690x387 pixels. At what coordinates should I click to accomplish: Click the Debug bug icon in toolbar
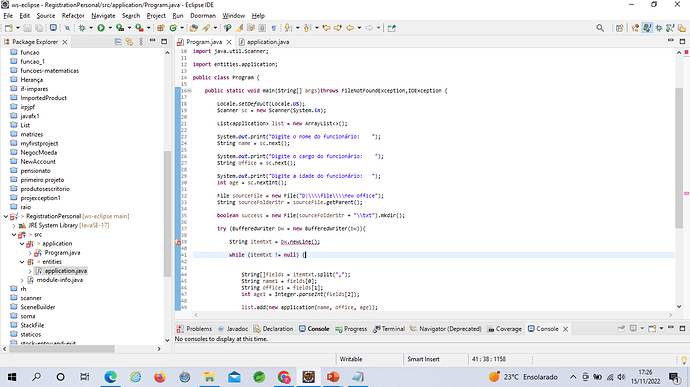point(82,28)
